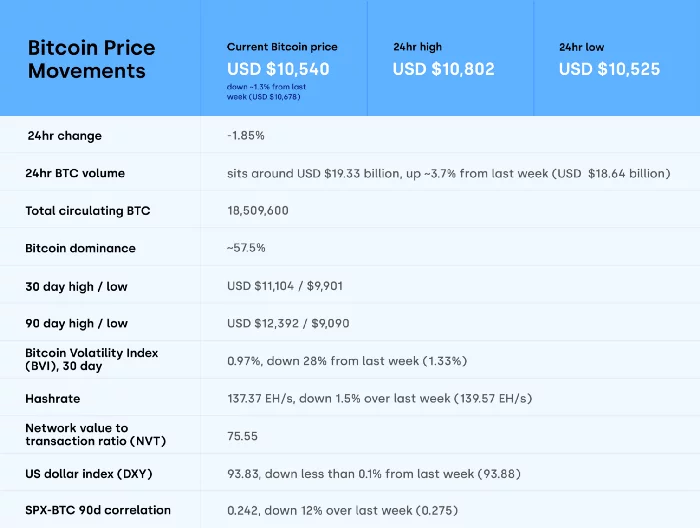700x528 pixels.
Task: Click the Total circulating BTC label
Action: pos(88,211)
